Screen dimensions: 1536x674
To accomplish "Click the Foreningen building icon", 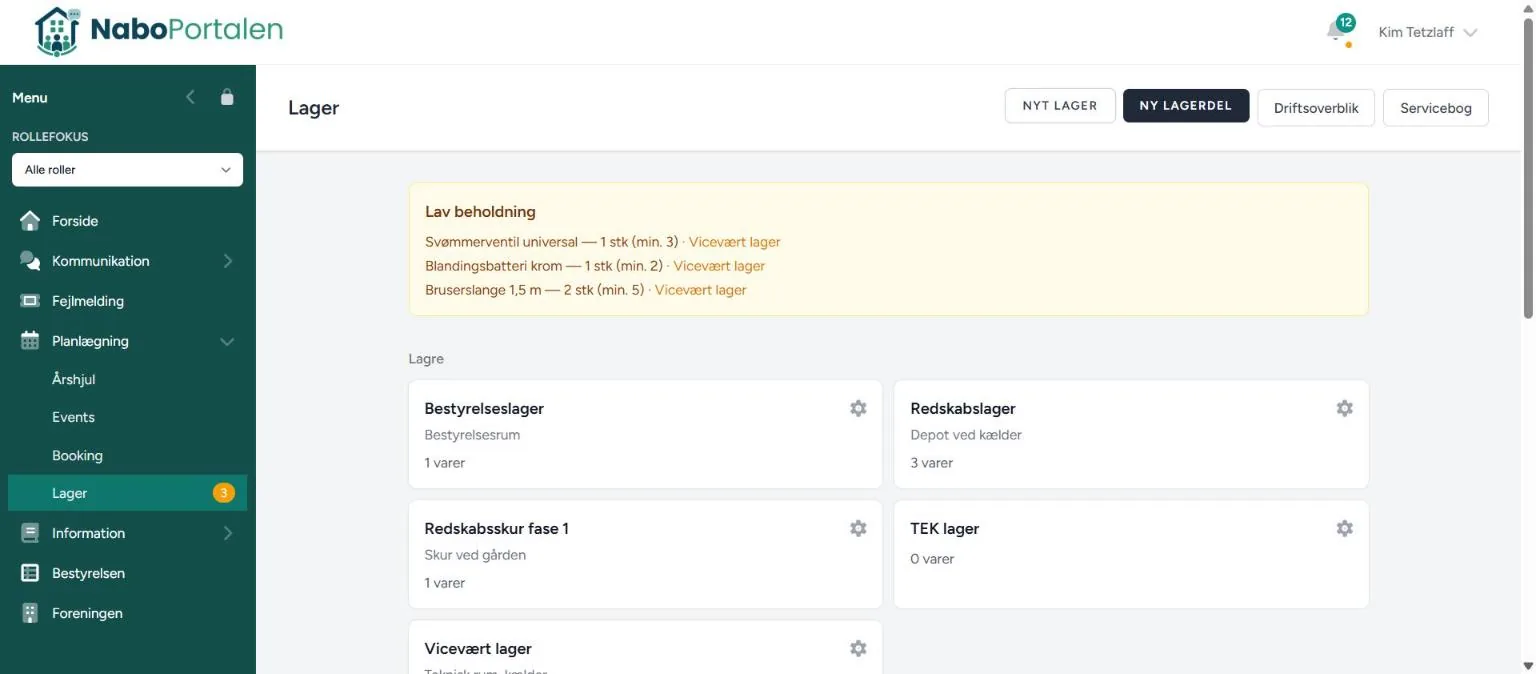I will pos(30,613).
